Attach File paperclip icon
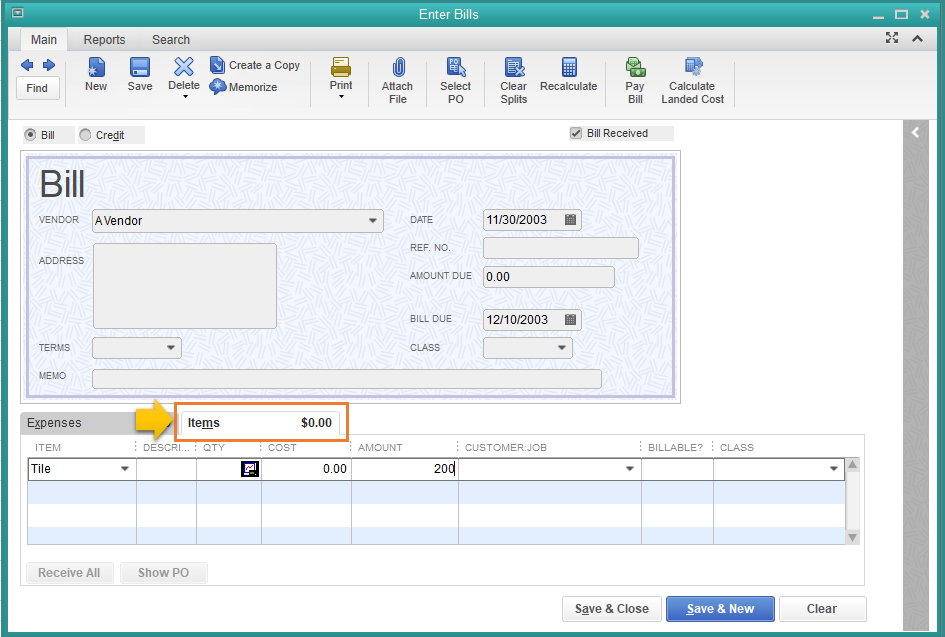 398,67
